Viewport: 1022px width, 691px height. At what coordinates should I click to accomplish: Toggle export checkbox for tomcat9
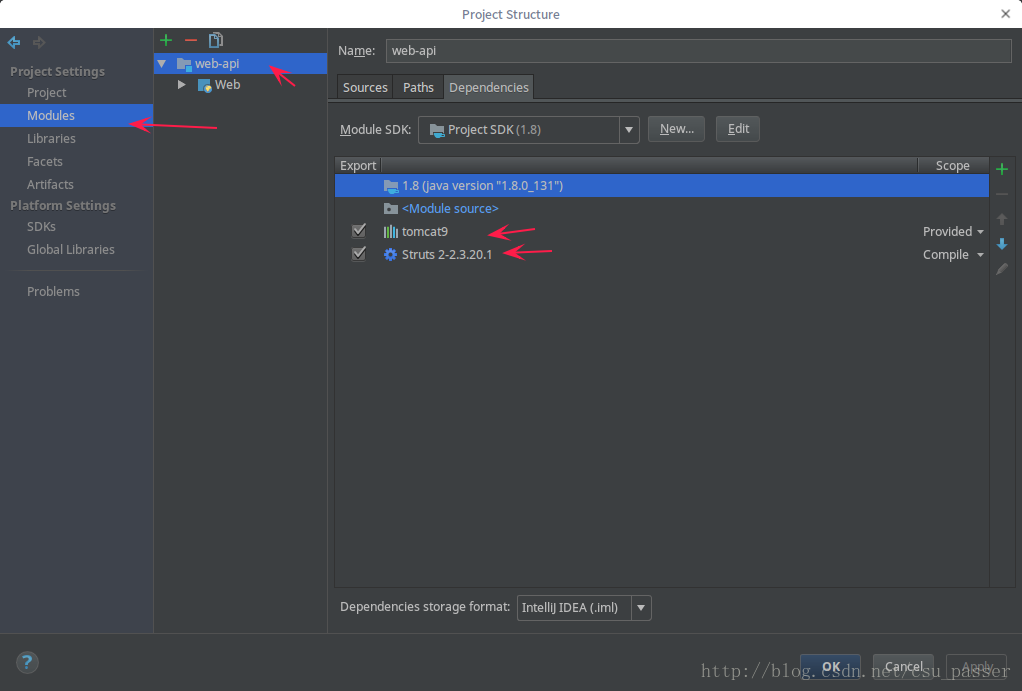pyautogui.click(x=358, y=231)
